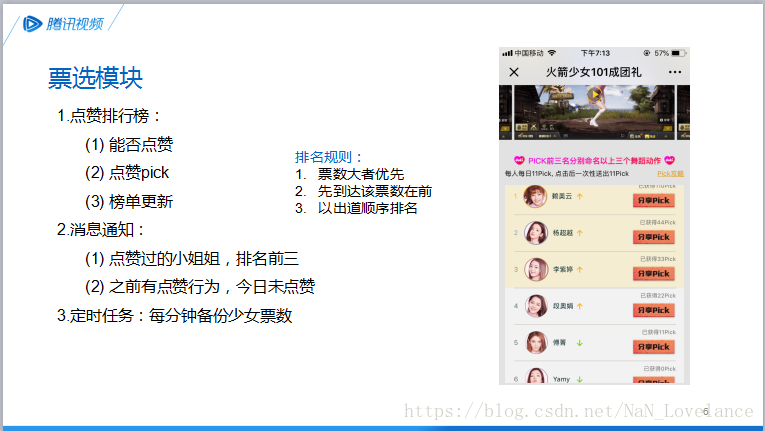Click the orange up arrow beside 段奥娟
Viewport: 765px width, 431px height.
pos(580,306)
